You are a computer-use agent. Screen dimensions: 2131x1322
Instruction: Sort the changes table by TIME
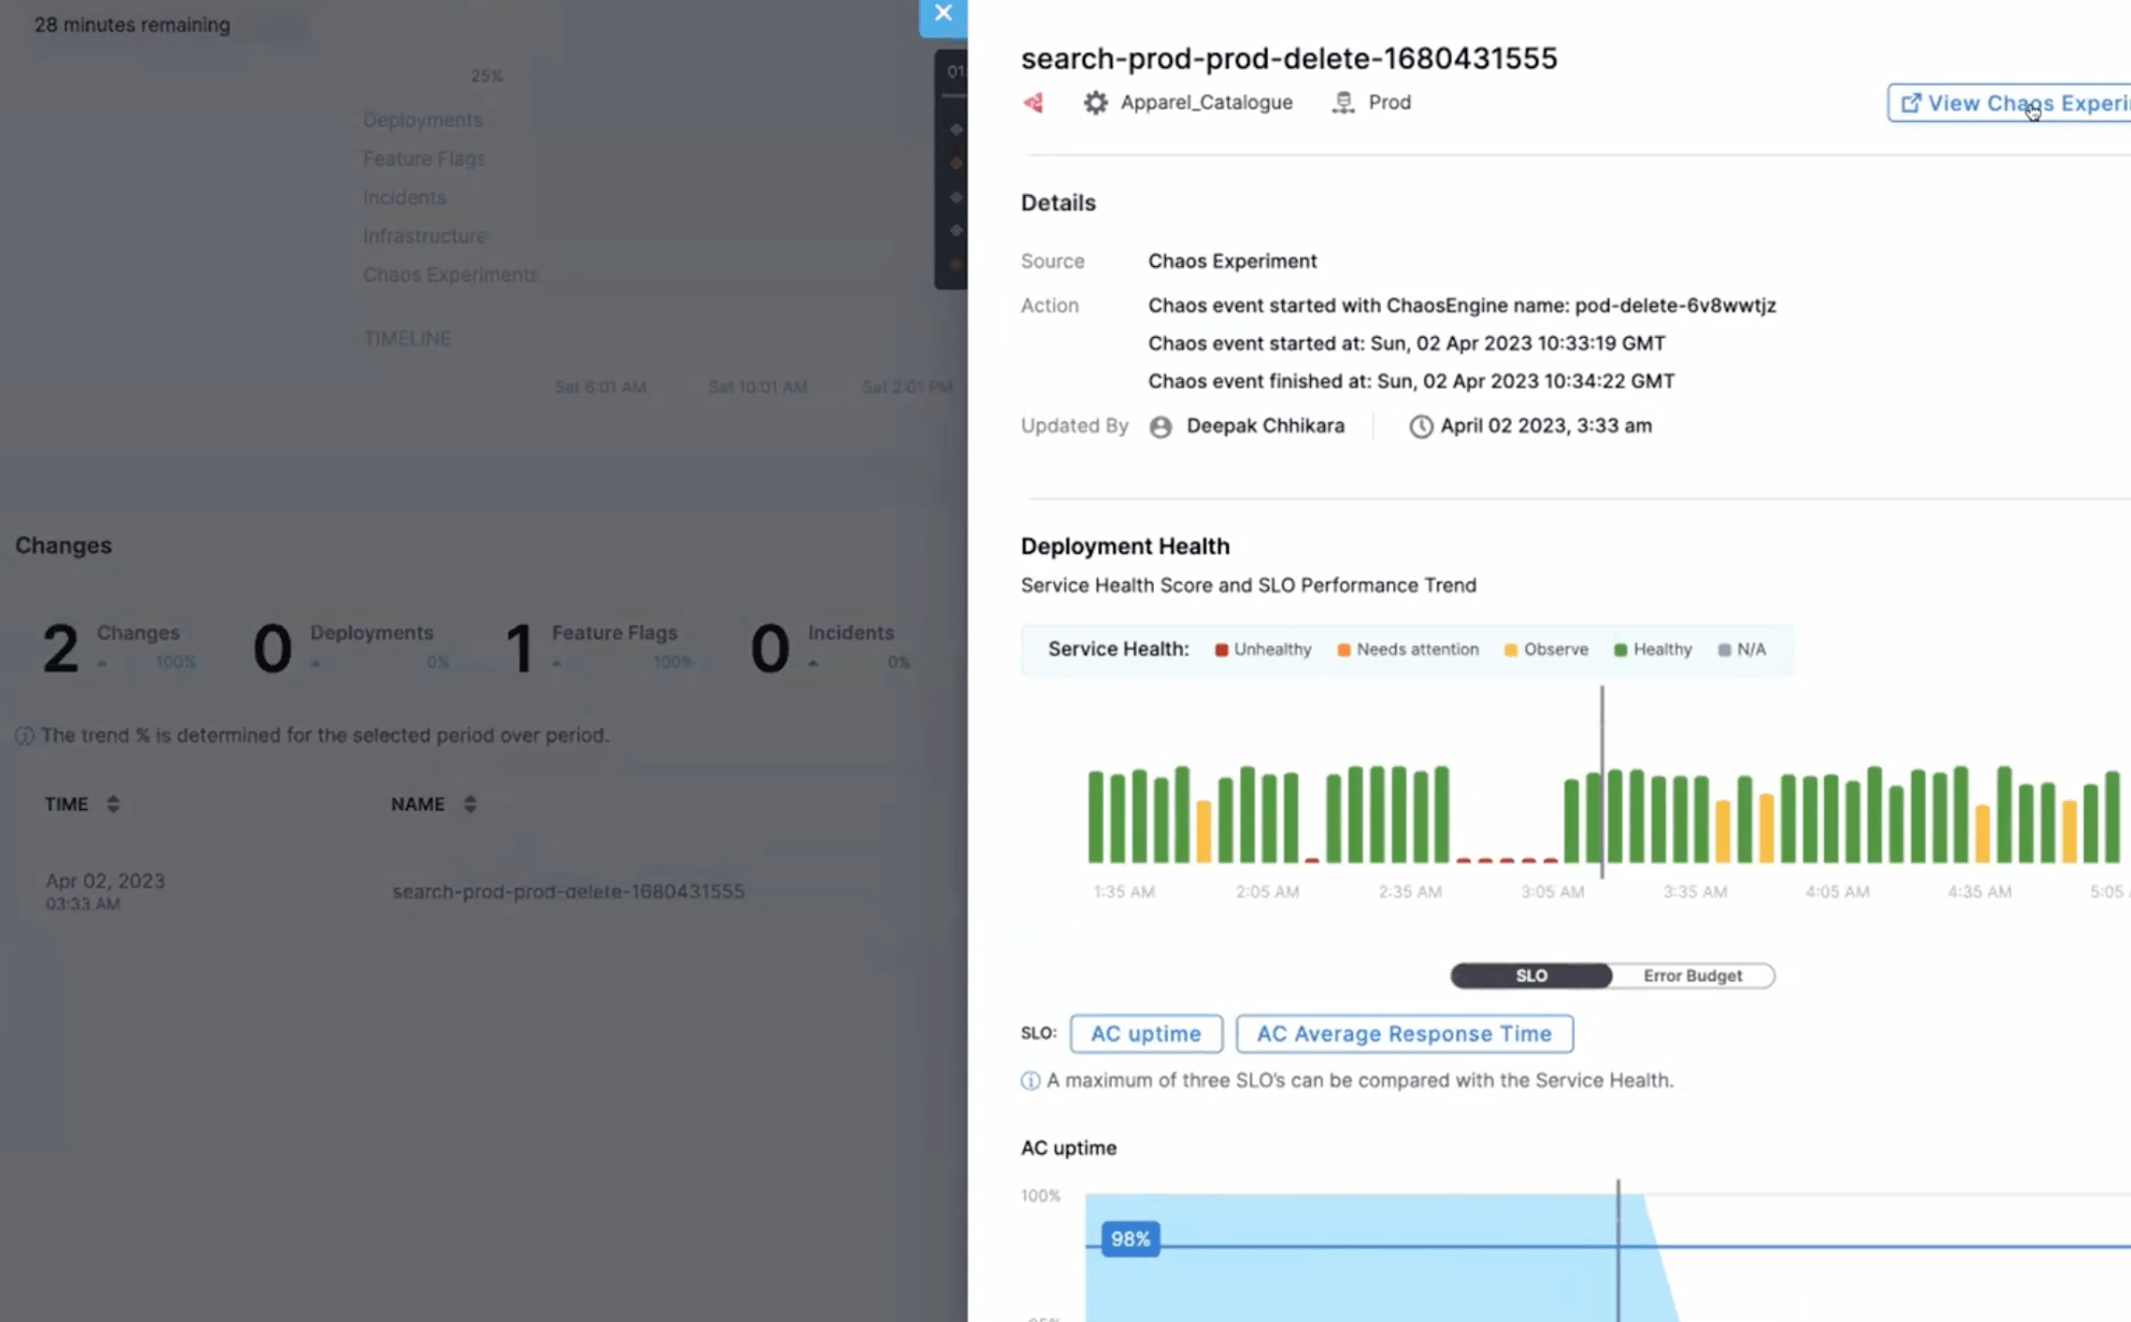[113, 803]
